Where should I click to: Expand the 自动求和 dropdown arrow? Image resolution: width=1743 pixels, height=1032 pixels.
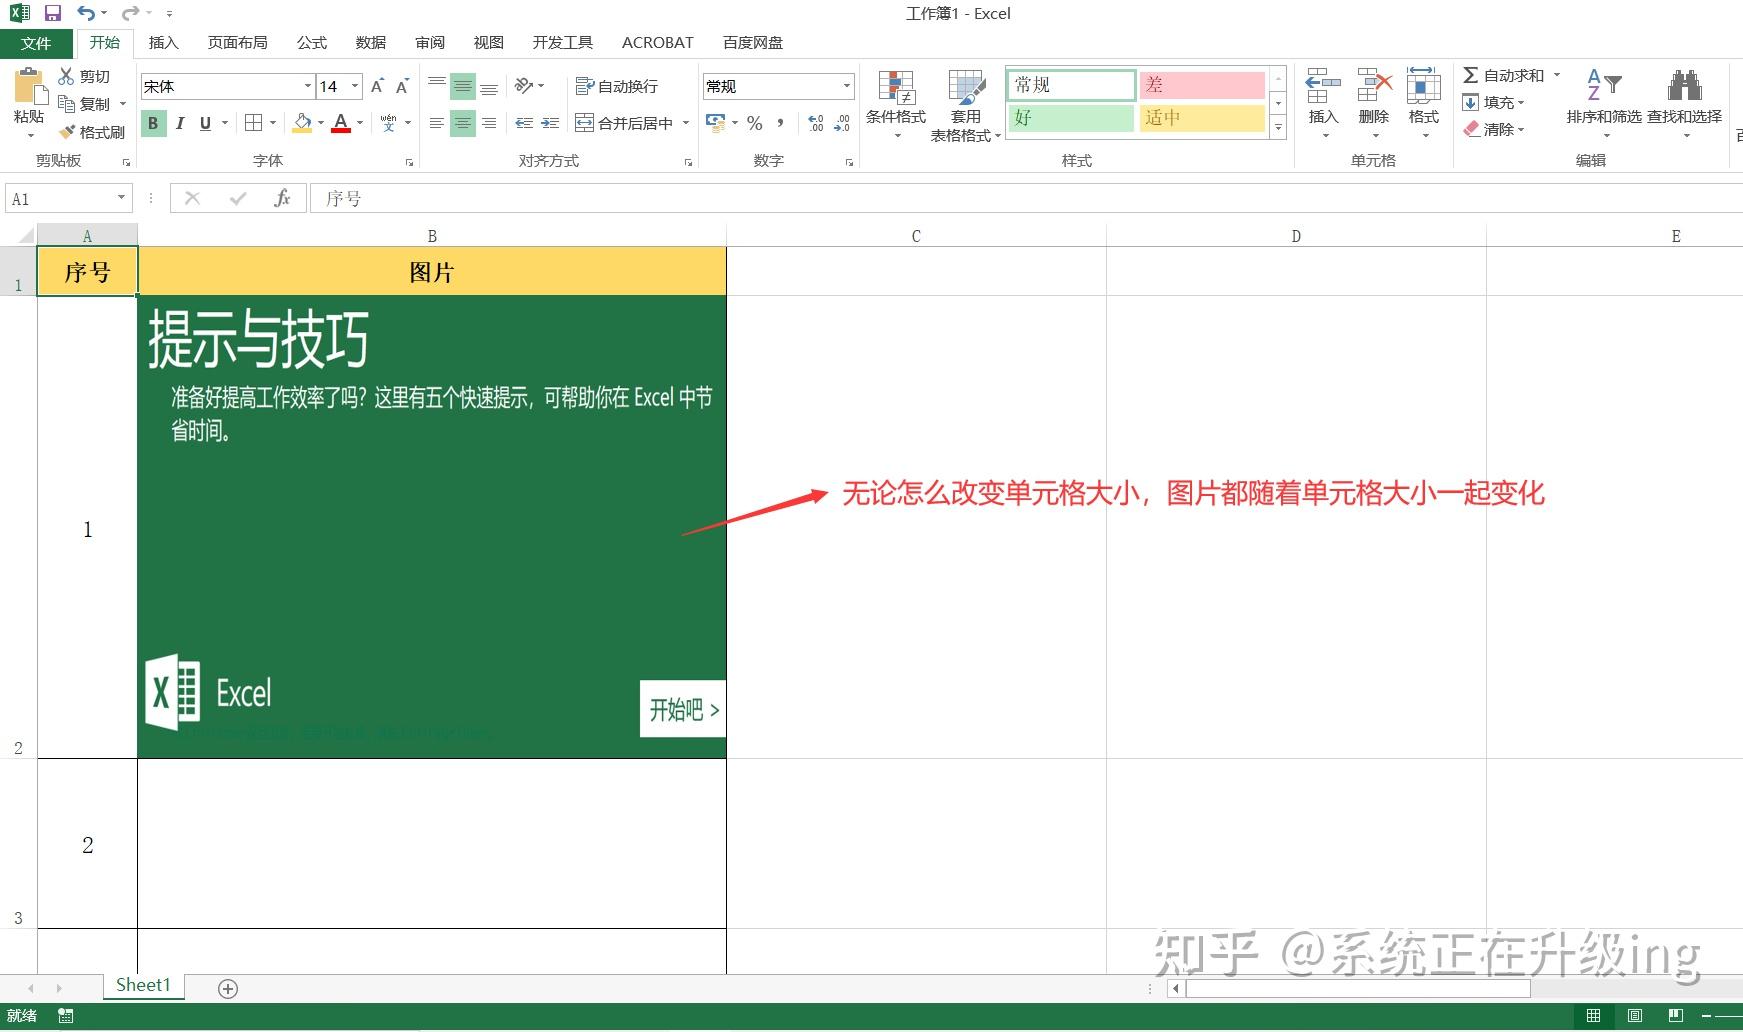pyautogui.click(x=1557, y=75)
